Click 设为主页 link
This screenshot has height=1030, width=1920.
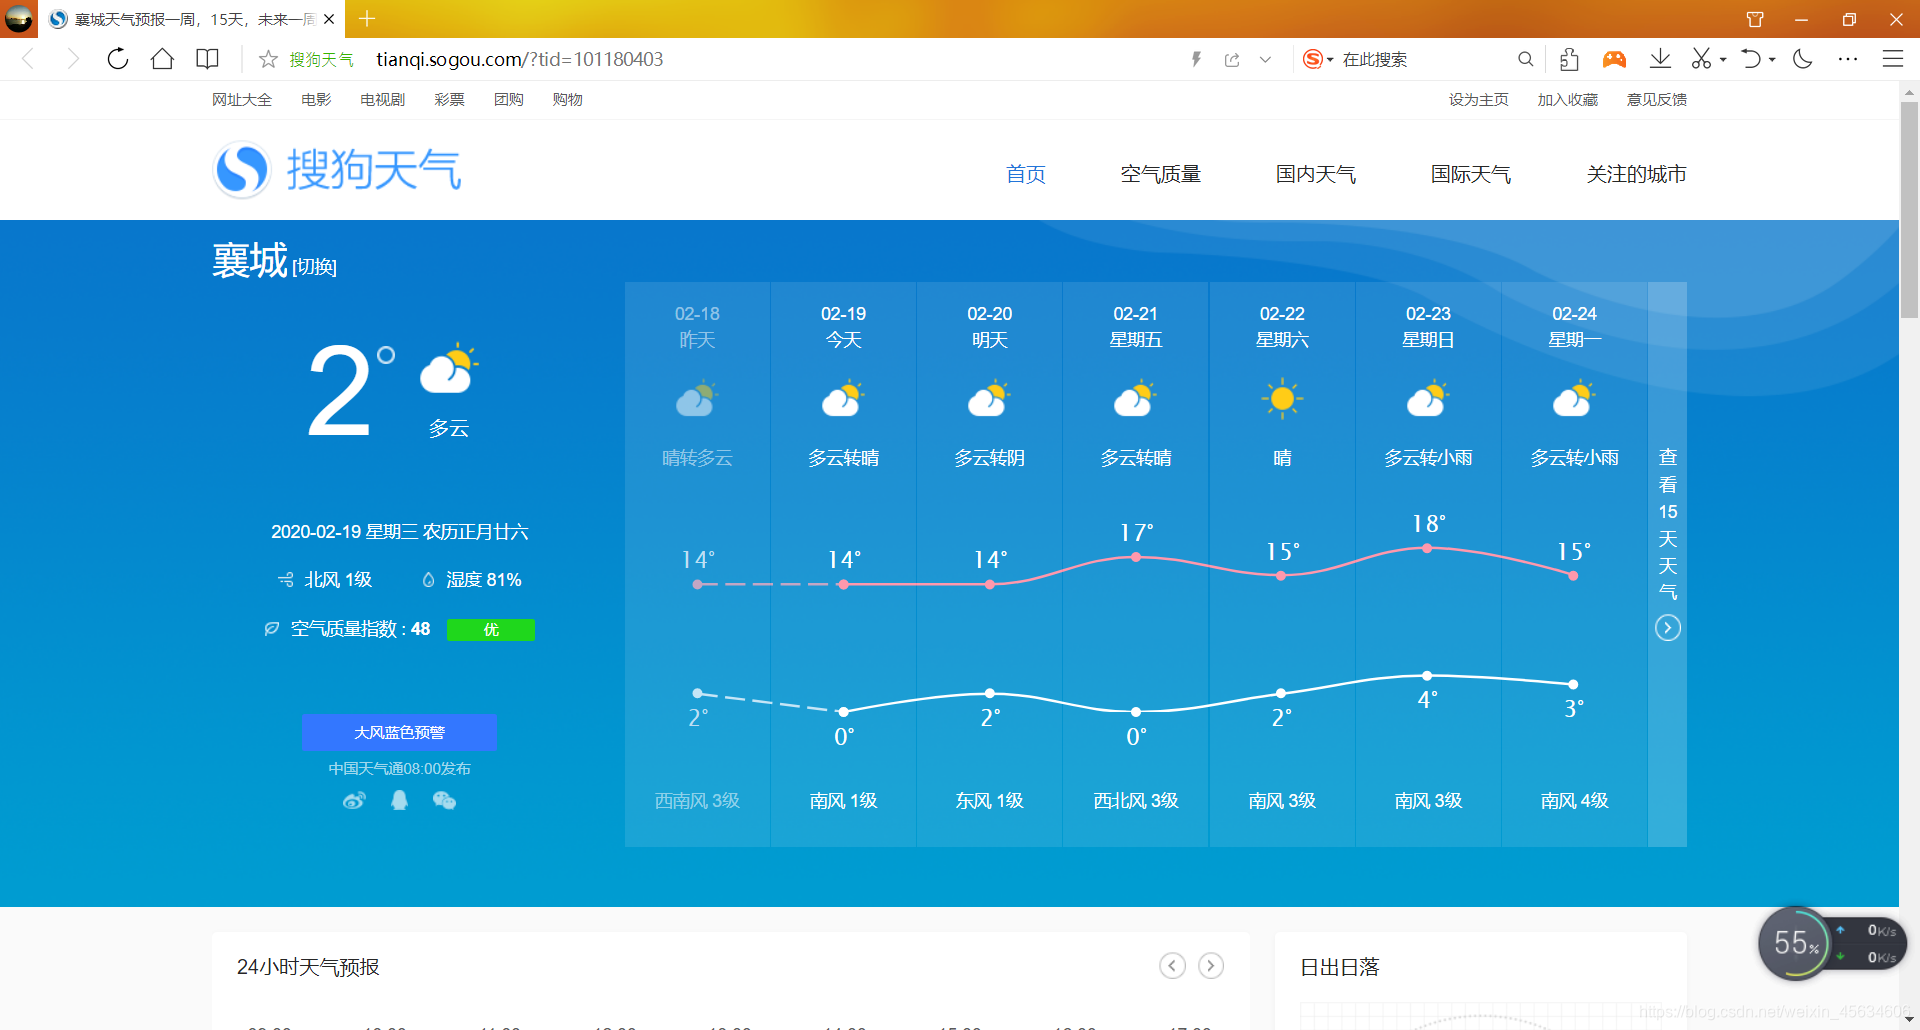[1478, 99]
